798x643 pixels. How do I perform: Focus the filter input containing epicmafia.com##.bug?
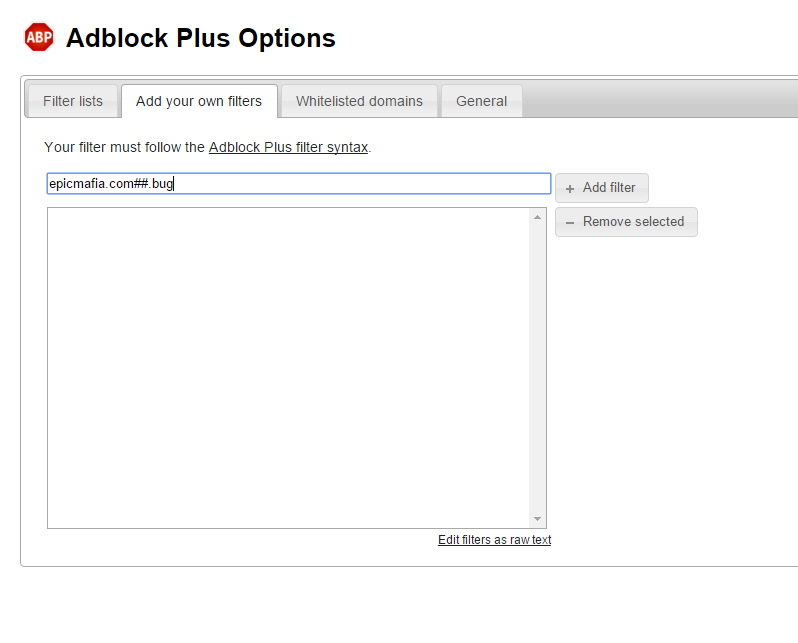point(299,183)
